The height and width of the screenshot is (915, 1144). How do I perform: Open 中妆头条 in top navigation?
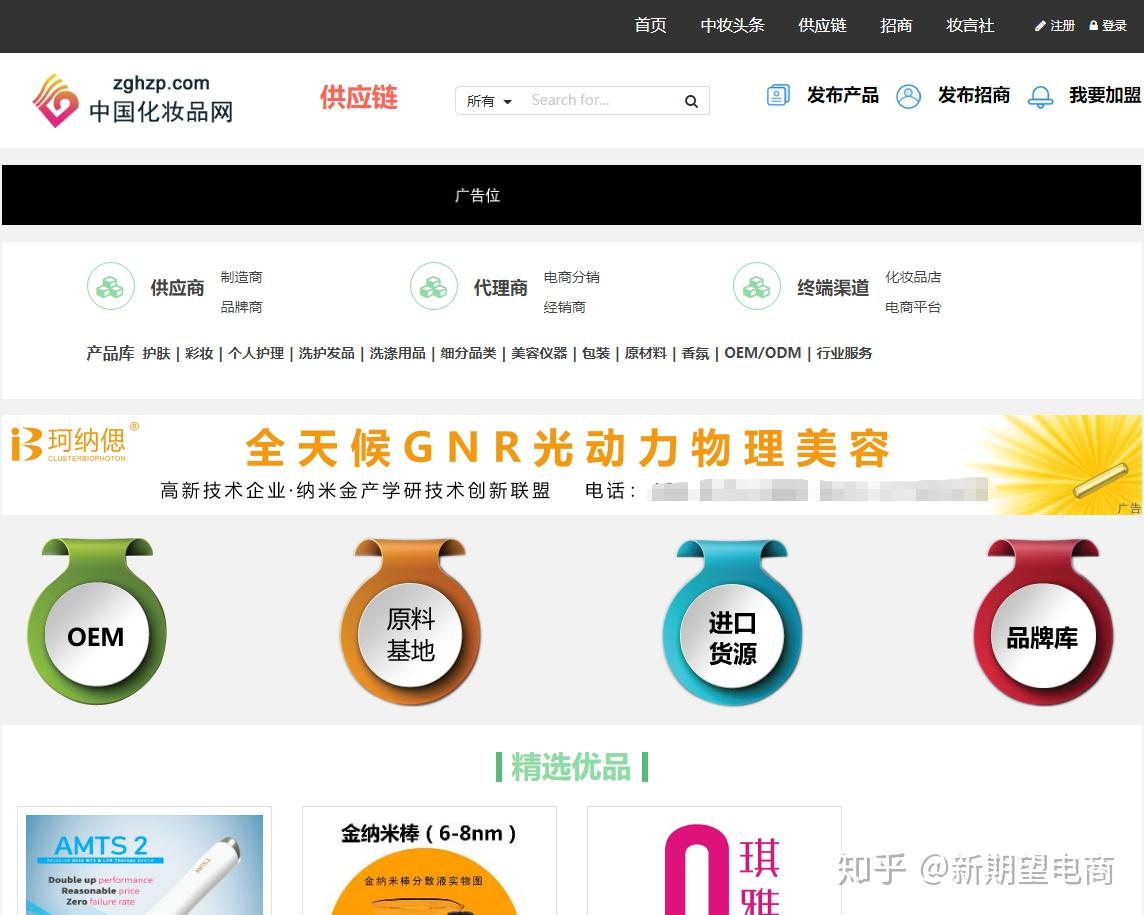tap(733, 26)
